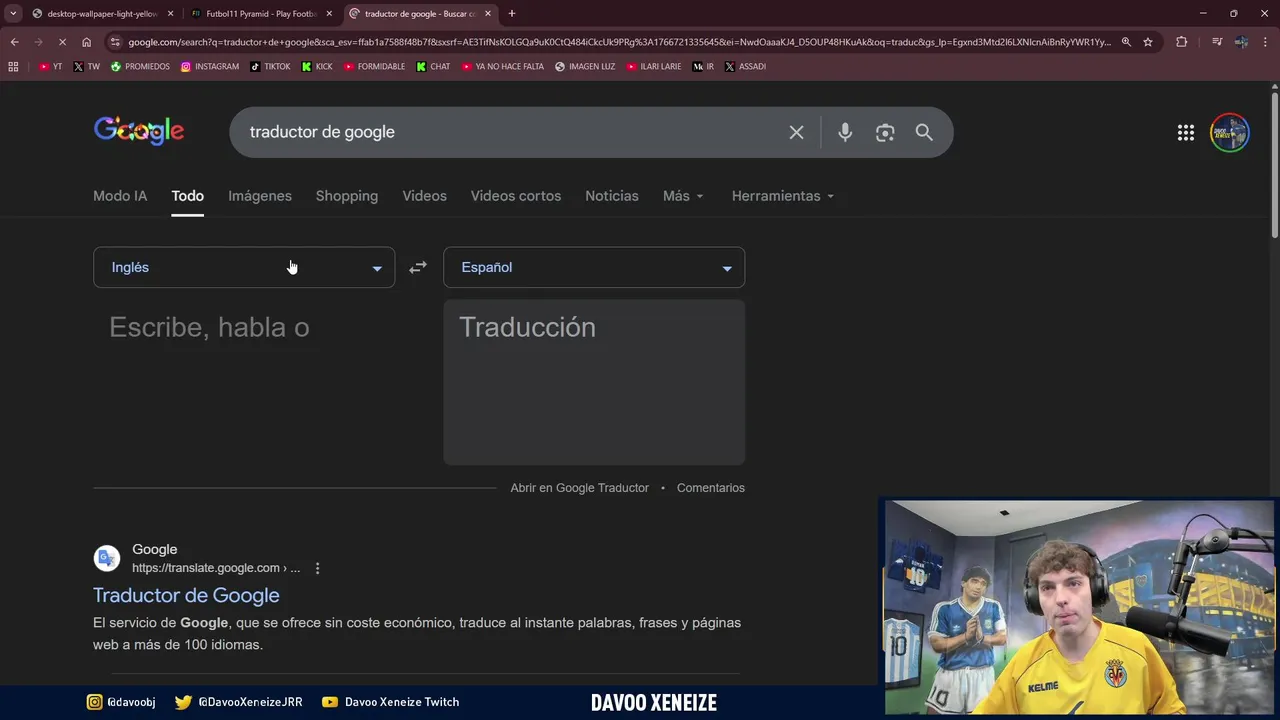Open the media control icon in toolbar
The image size is (1280, 720).
coord(1217,42)
